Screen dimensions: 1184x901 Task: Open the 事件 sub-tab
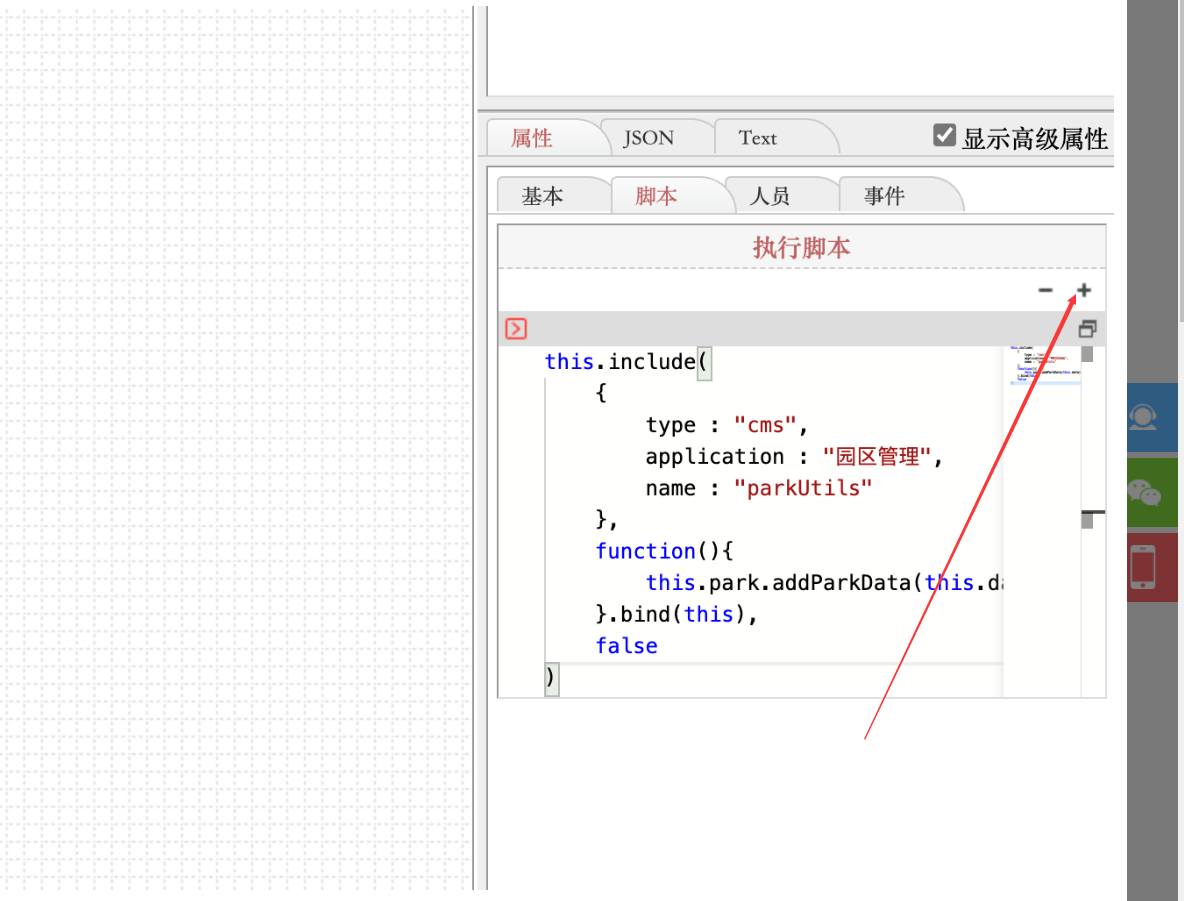pyautogui.click(x=885, y=196)
